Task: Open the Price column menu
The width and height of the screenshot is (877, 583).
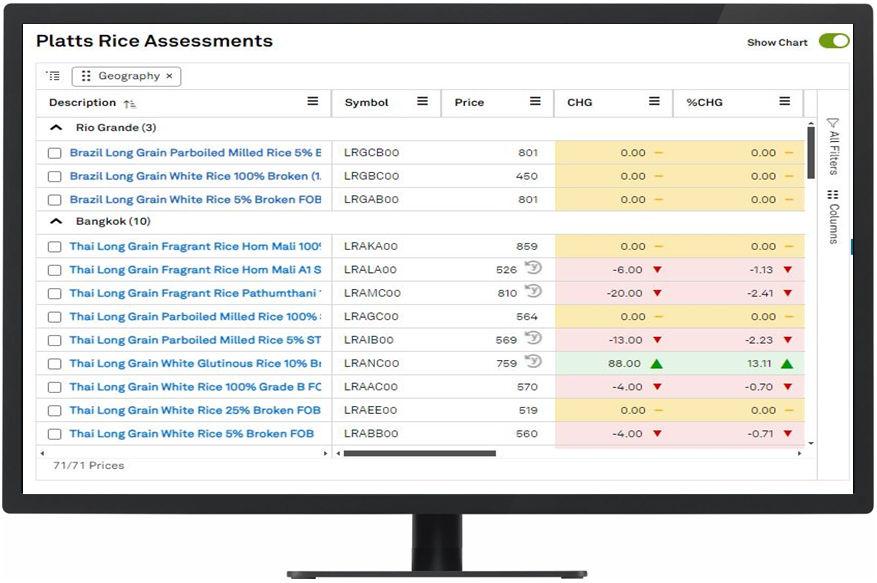Action: (x=535, y=101)
